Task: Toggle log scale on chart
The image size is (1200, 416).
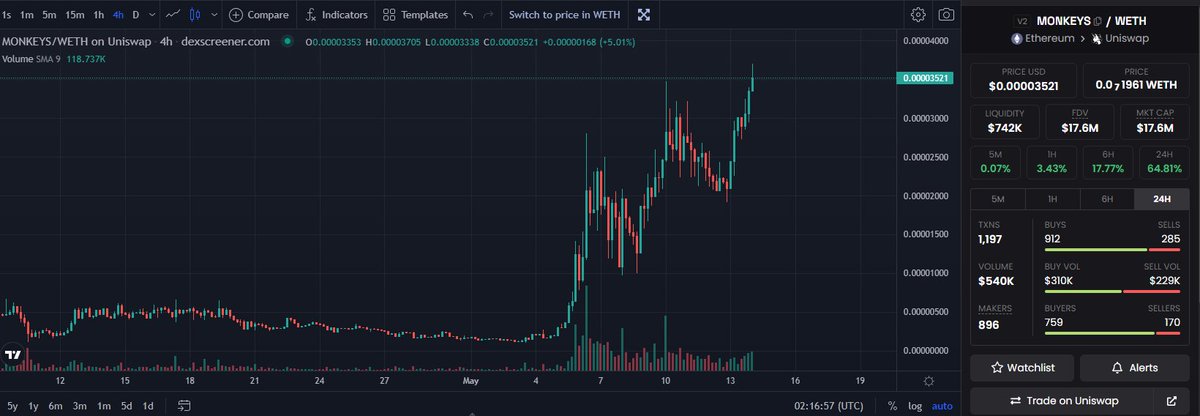Action: point(915,406)
